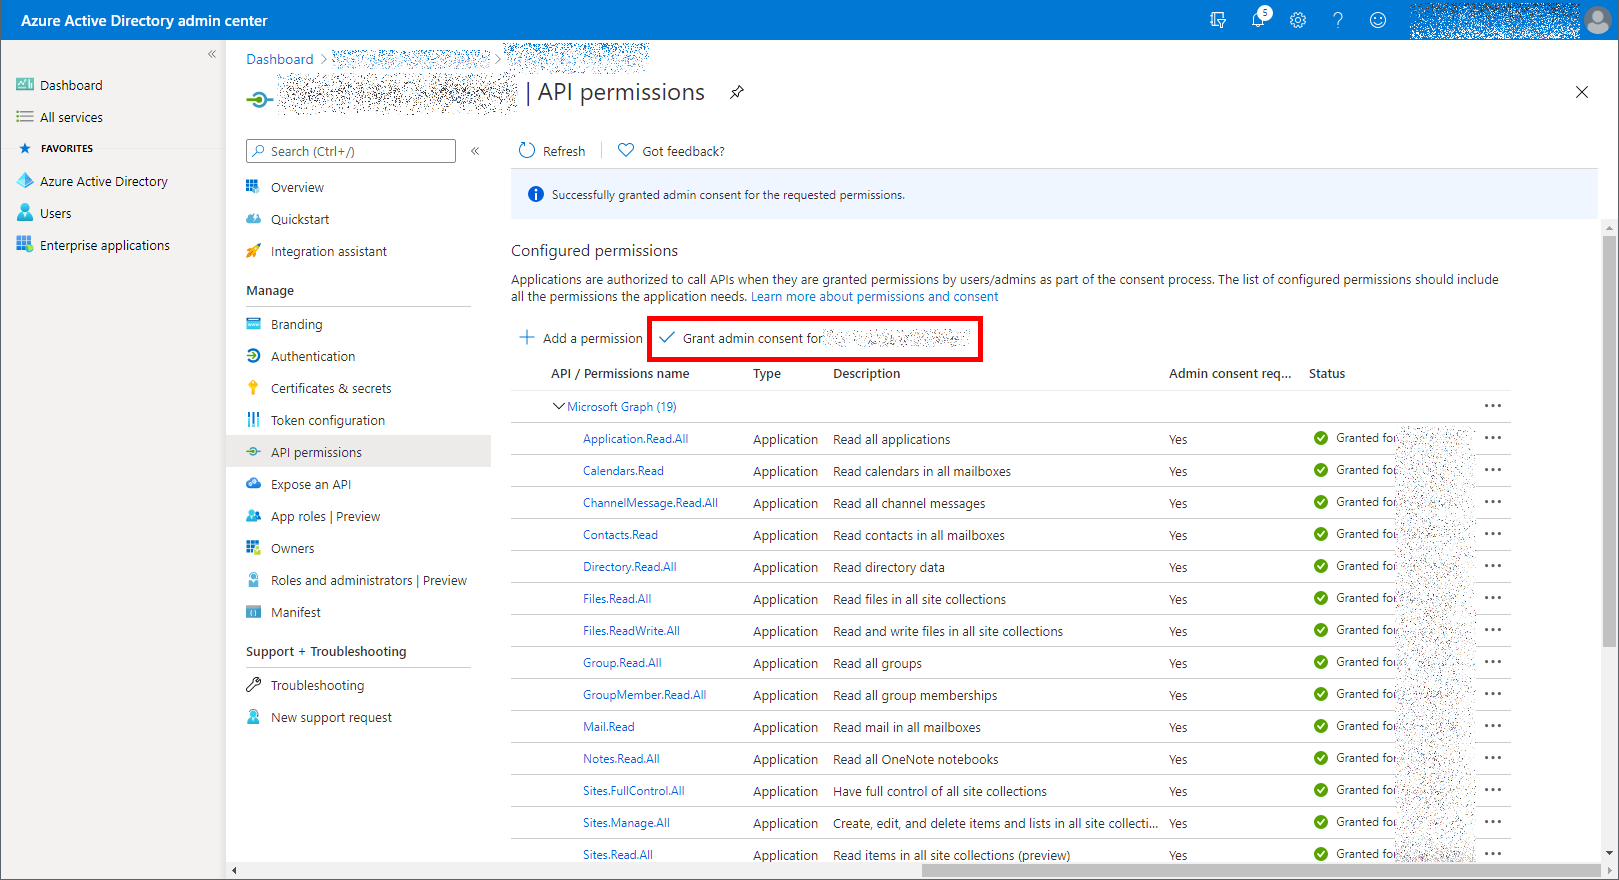The image size is (1619, 880).
Task: Open ellipsis menu for Sites.FullControl.All row
Action: (1493, 790)
